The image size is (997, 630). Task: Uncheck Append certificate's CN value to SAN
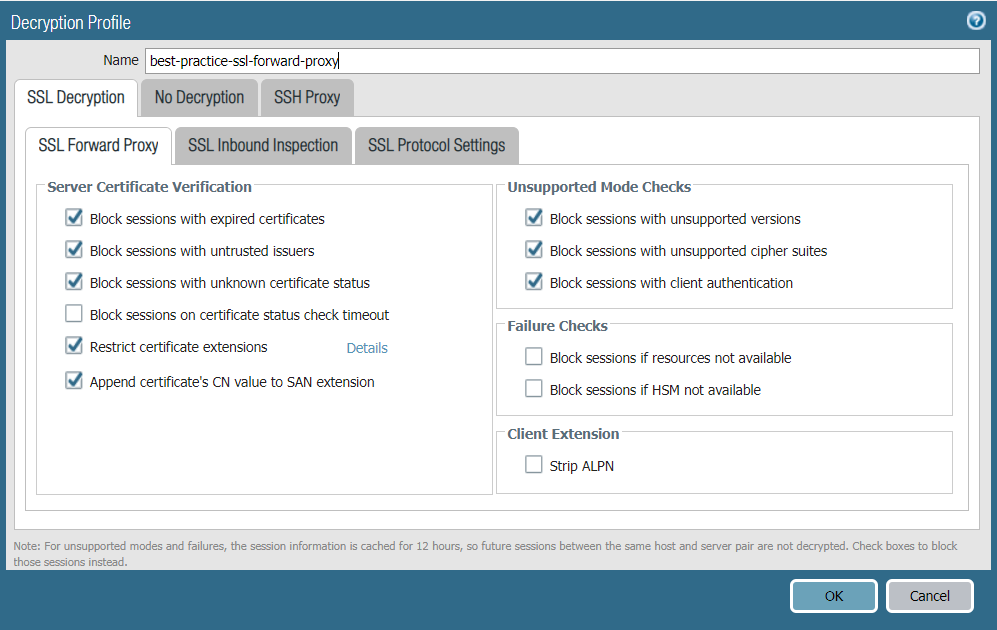coord(74,381)
